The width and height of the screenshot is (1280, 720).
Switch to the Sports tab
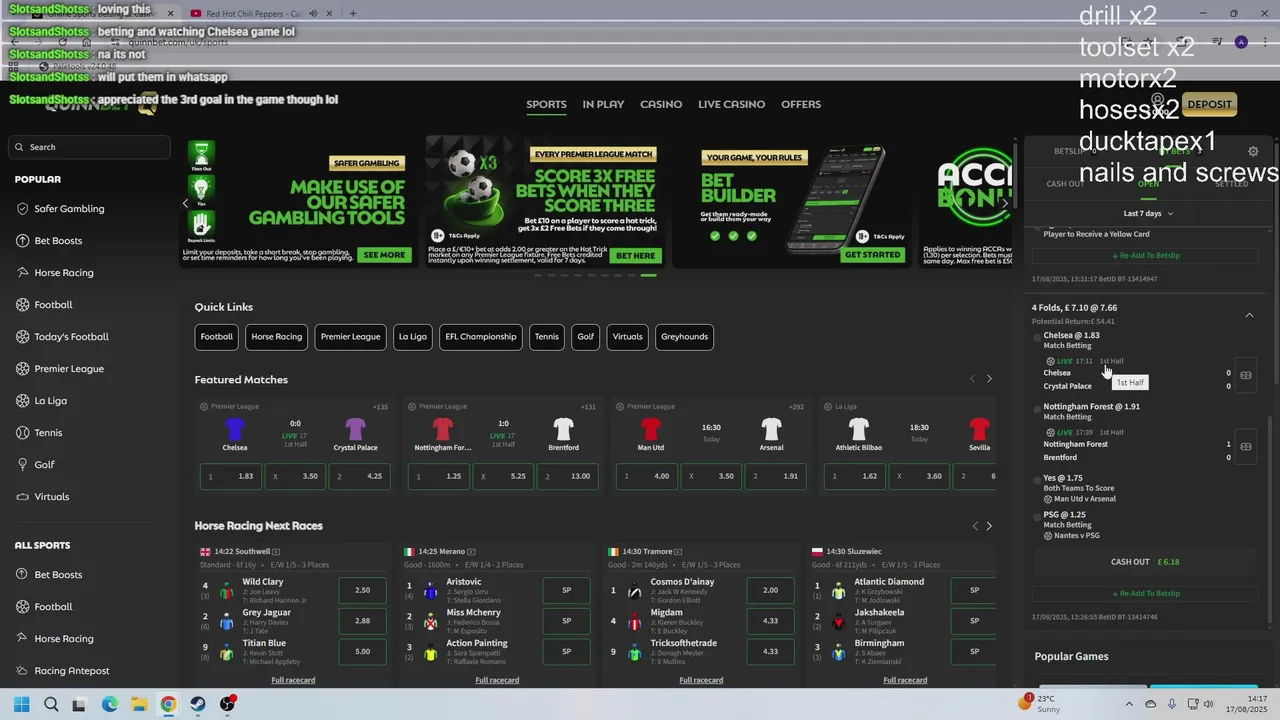546,104
